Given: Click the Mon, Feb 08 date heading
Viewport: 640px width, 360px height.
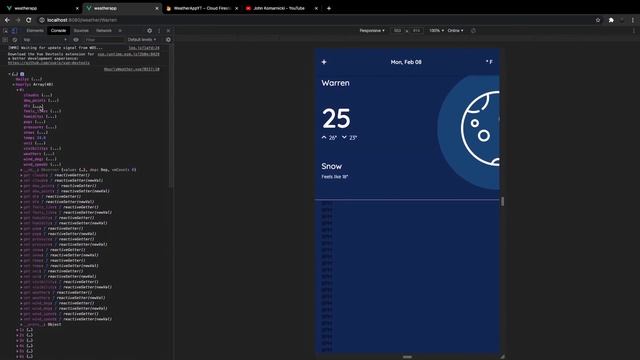Looking at the screenshot, I should point(406,62).
